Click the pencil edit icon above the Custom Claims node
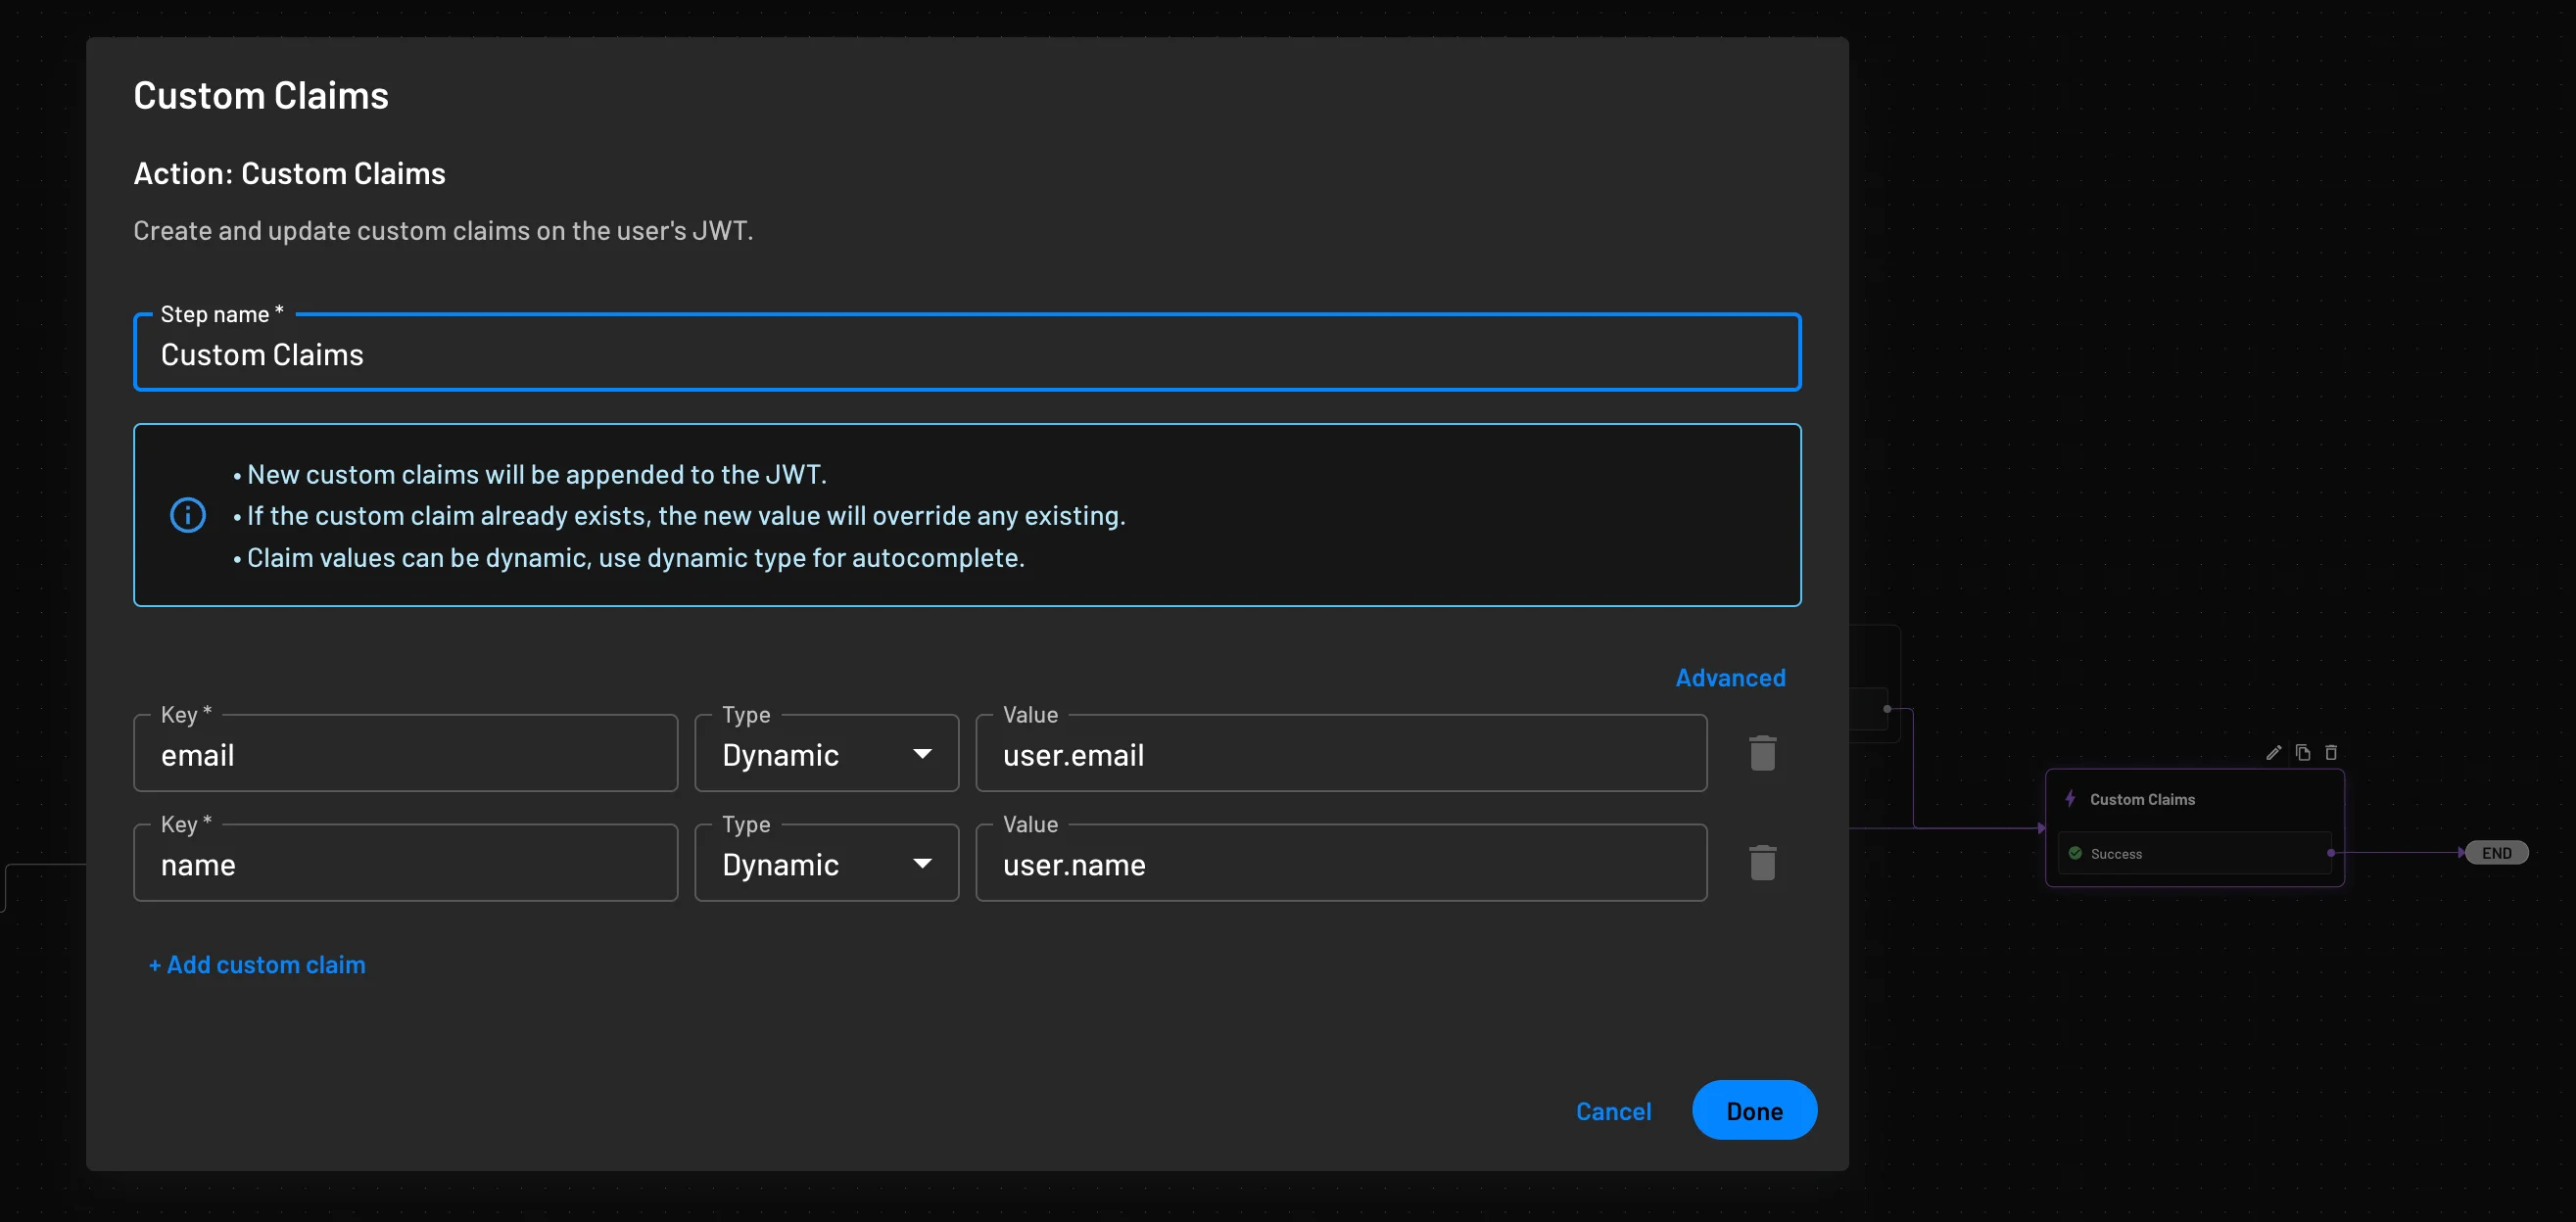Viewport: 2576px width, 1222px height. [2274, 752]
